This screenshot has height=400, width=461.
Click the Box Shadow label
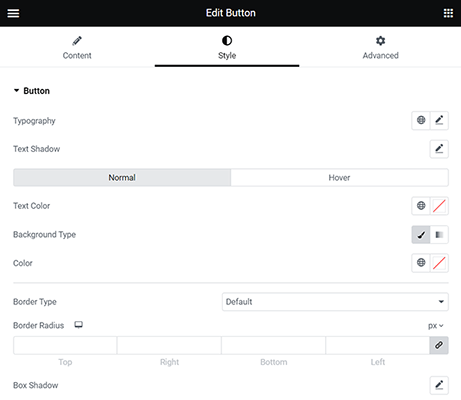(36, 385)
